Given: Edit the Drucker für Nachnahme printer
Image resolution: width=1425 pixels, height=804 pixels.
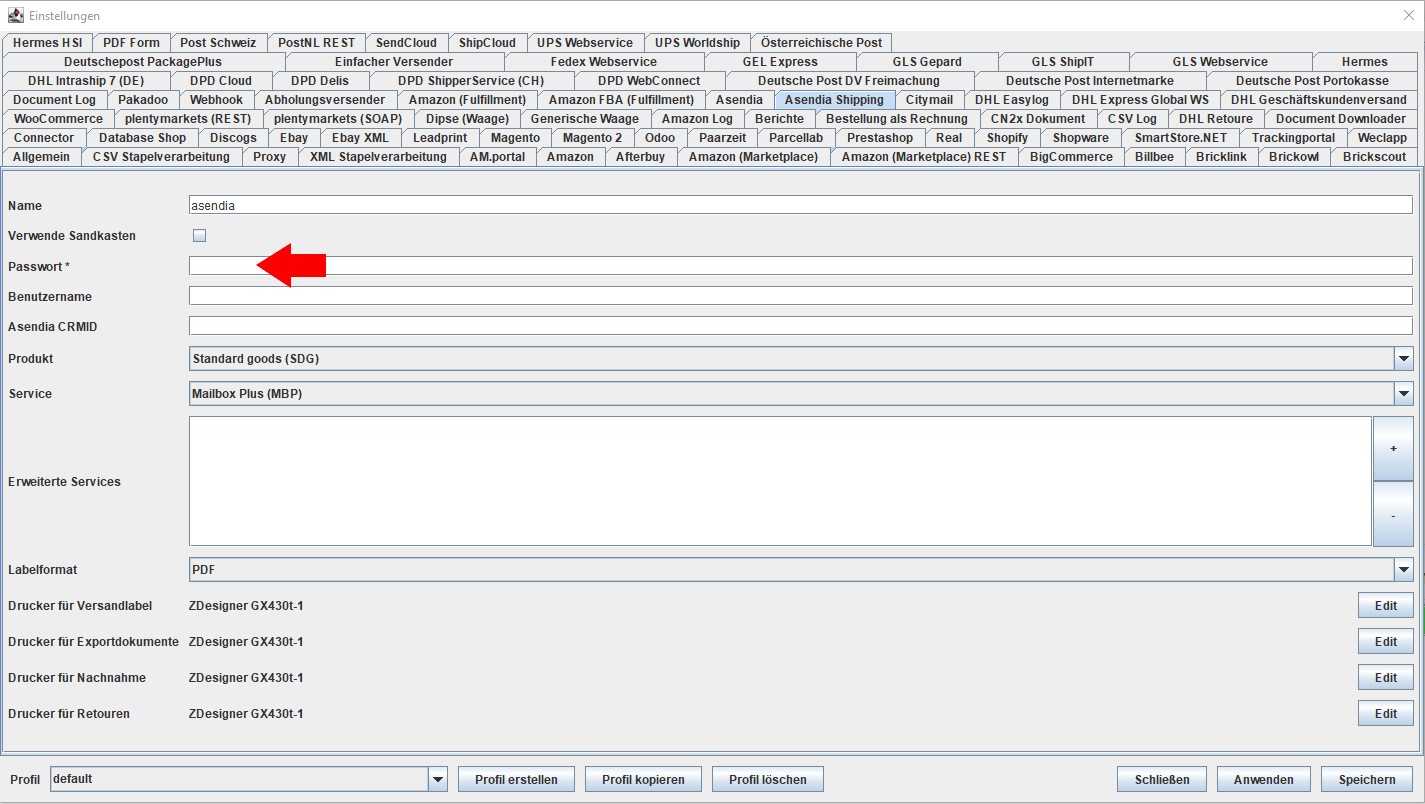Looking at the screenshot, I should pyautogui.click(x=1386, y=678).
